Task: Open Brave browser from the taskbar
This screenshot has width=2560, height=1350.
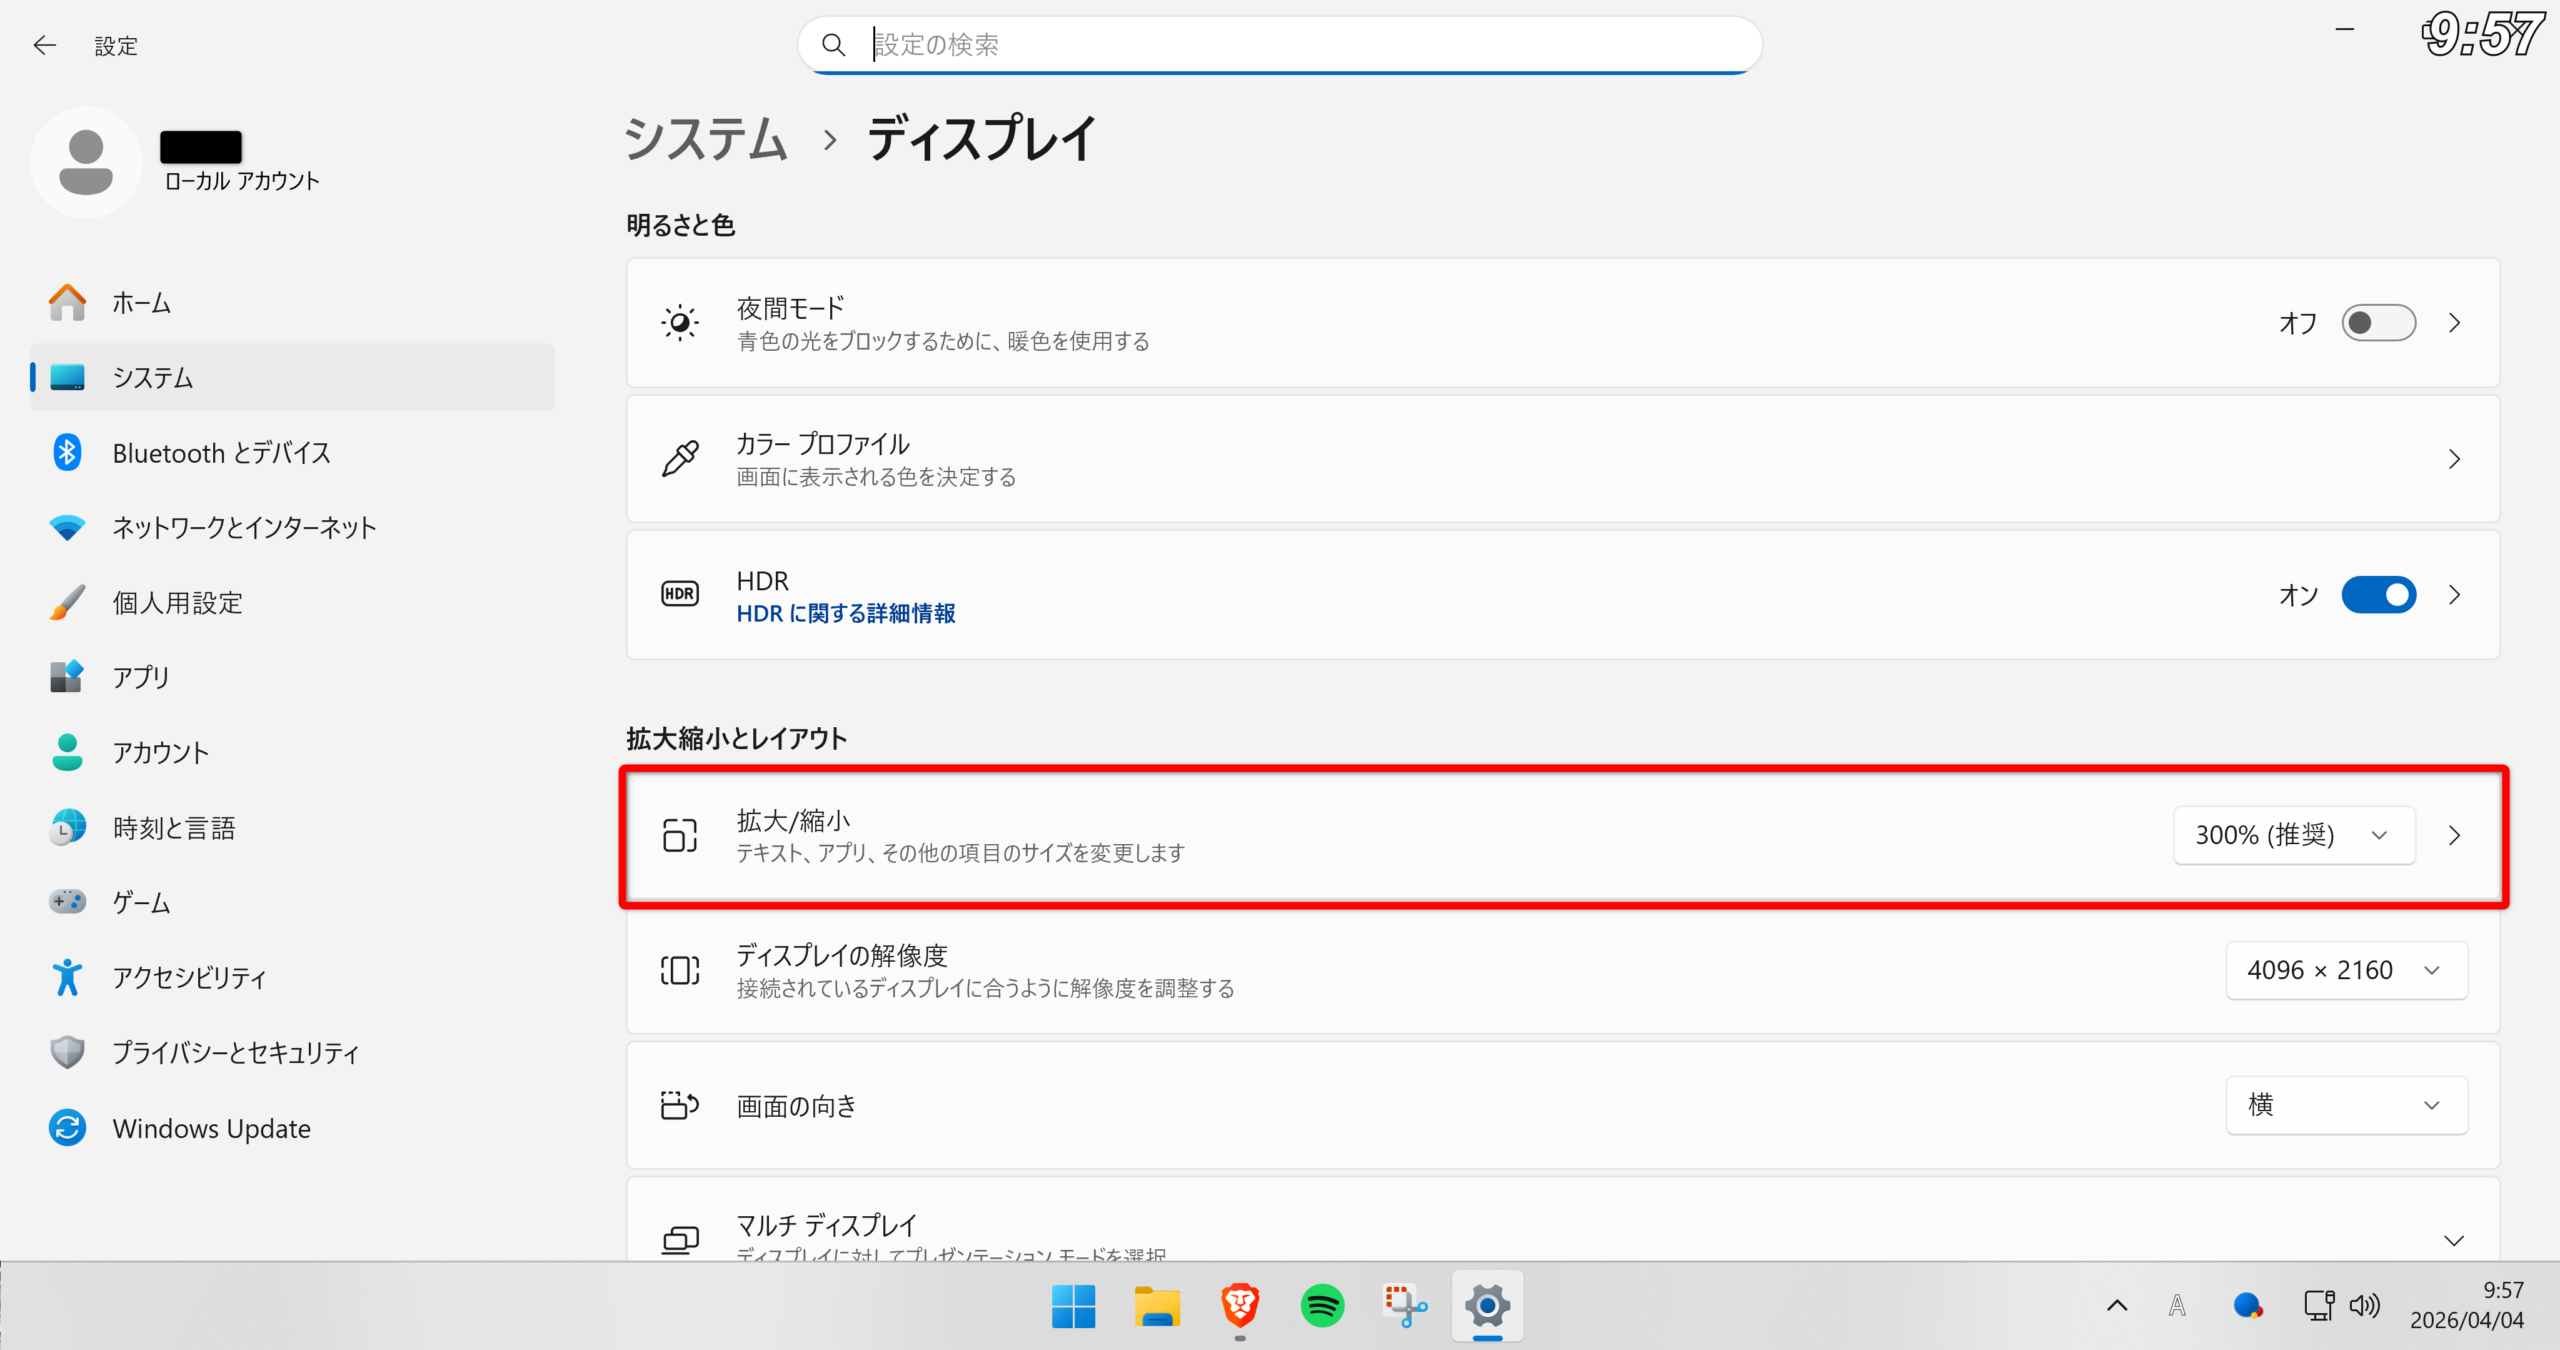Action: coord(1239,1305)
